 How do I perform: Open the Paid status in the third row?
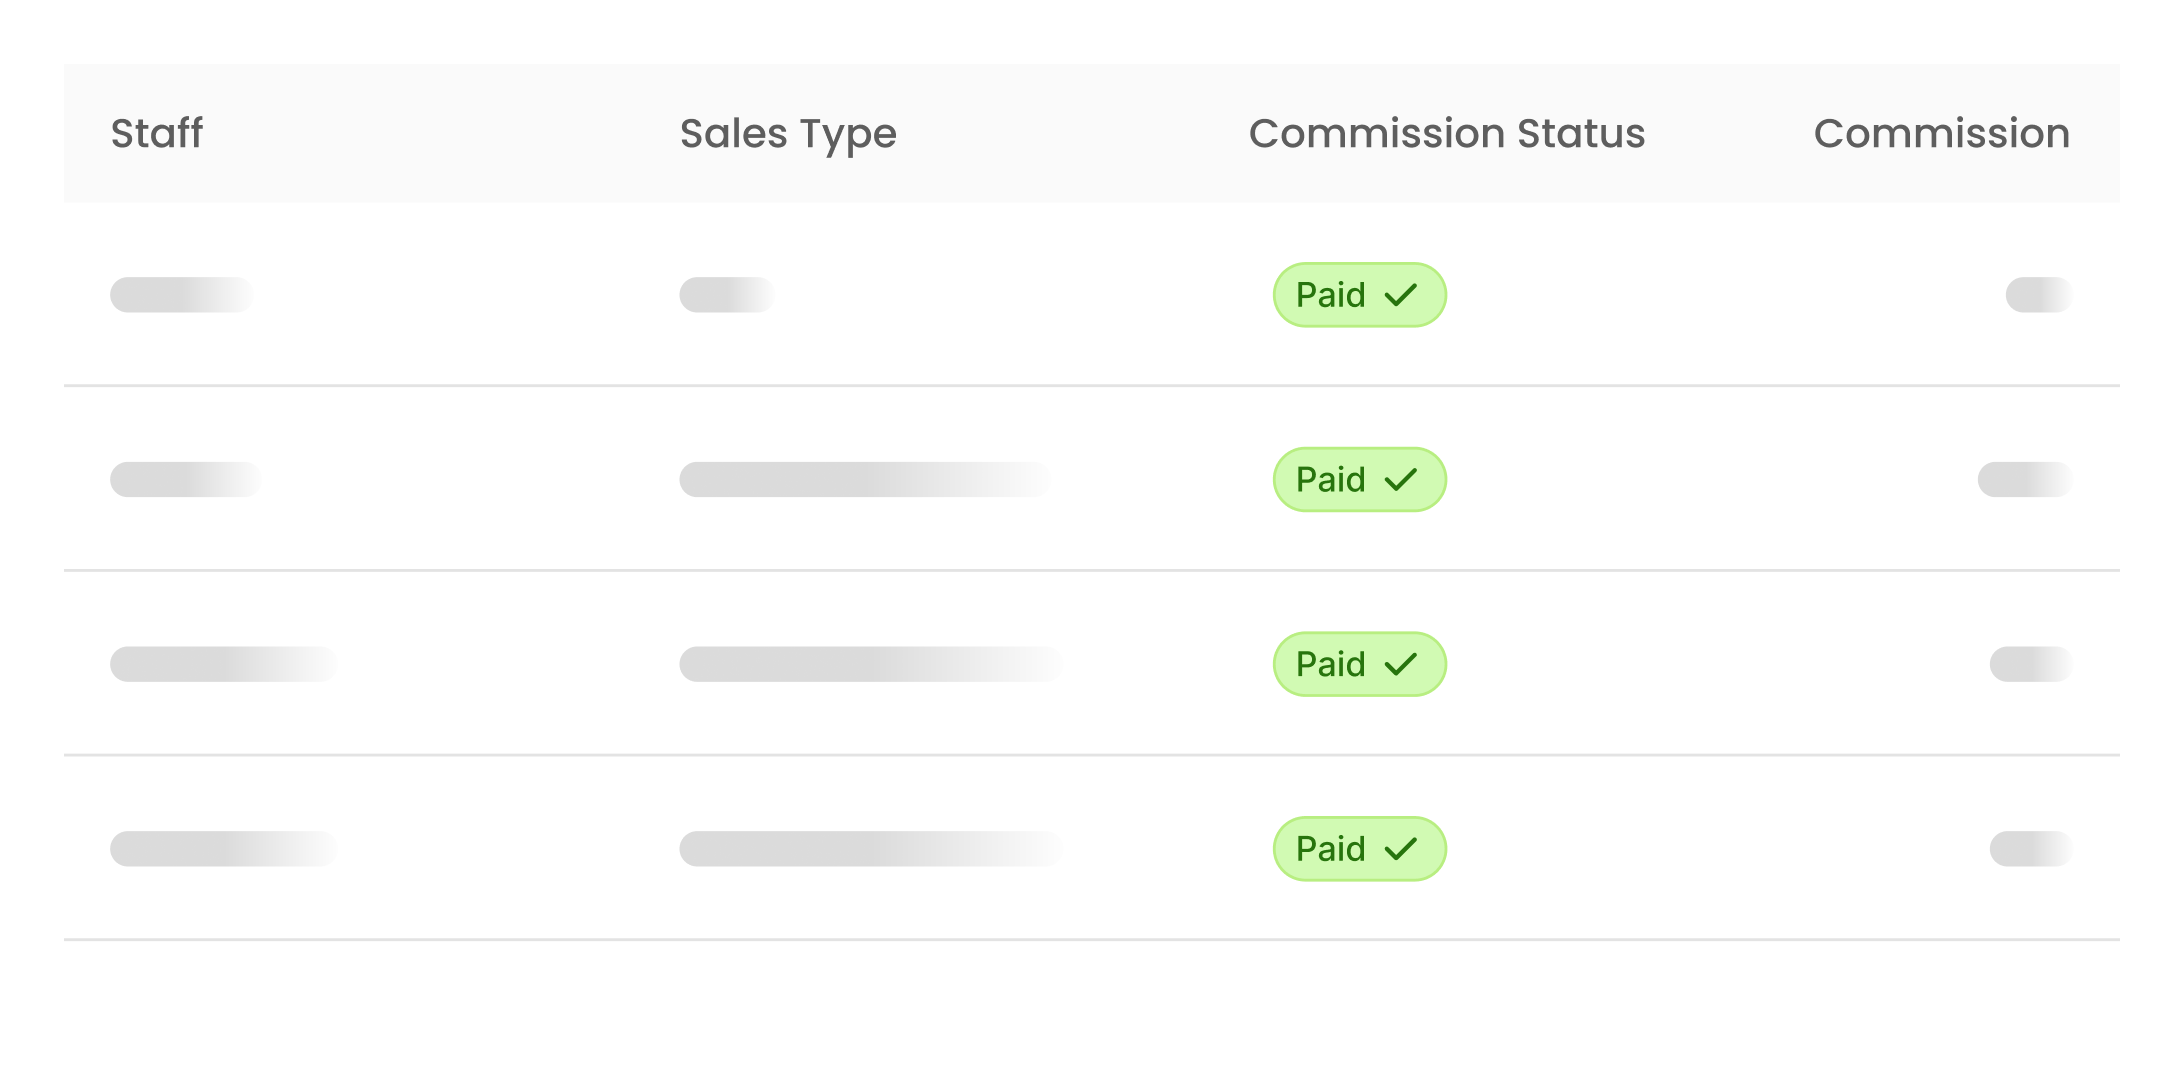pos(1358,664)
